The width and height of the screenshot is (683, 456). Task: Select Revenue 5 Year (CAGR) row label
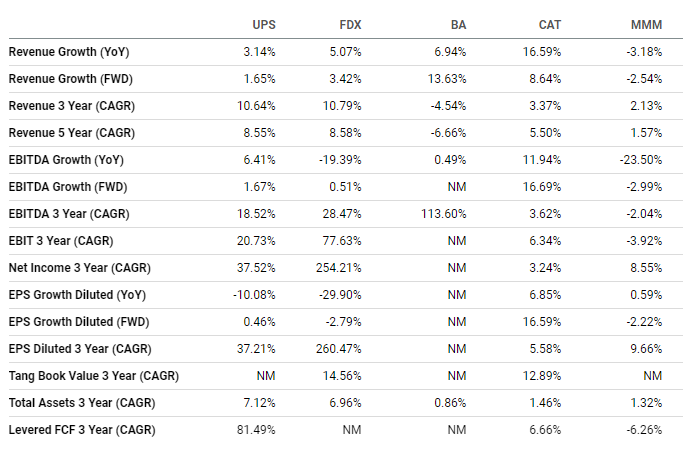(x=71, y=132)
